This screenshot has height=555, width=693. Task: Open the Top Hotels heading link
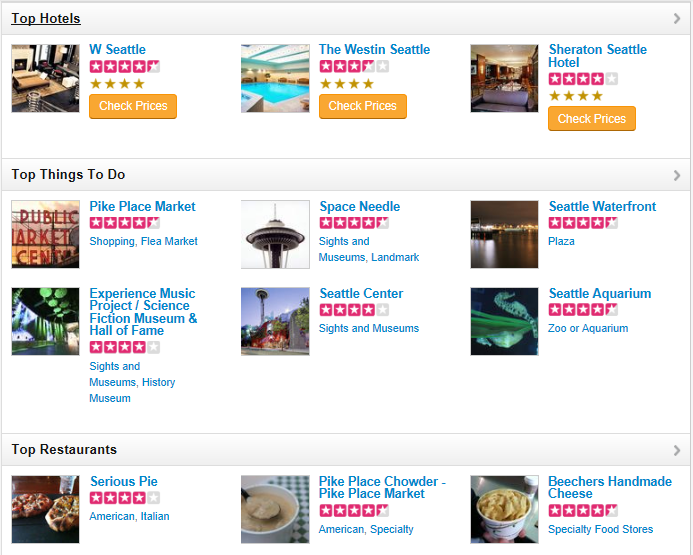click(46, 19)
